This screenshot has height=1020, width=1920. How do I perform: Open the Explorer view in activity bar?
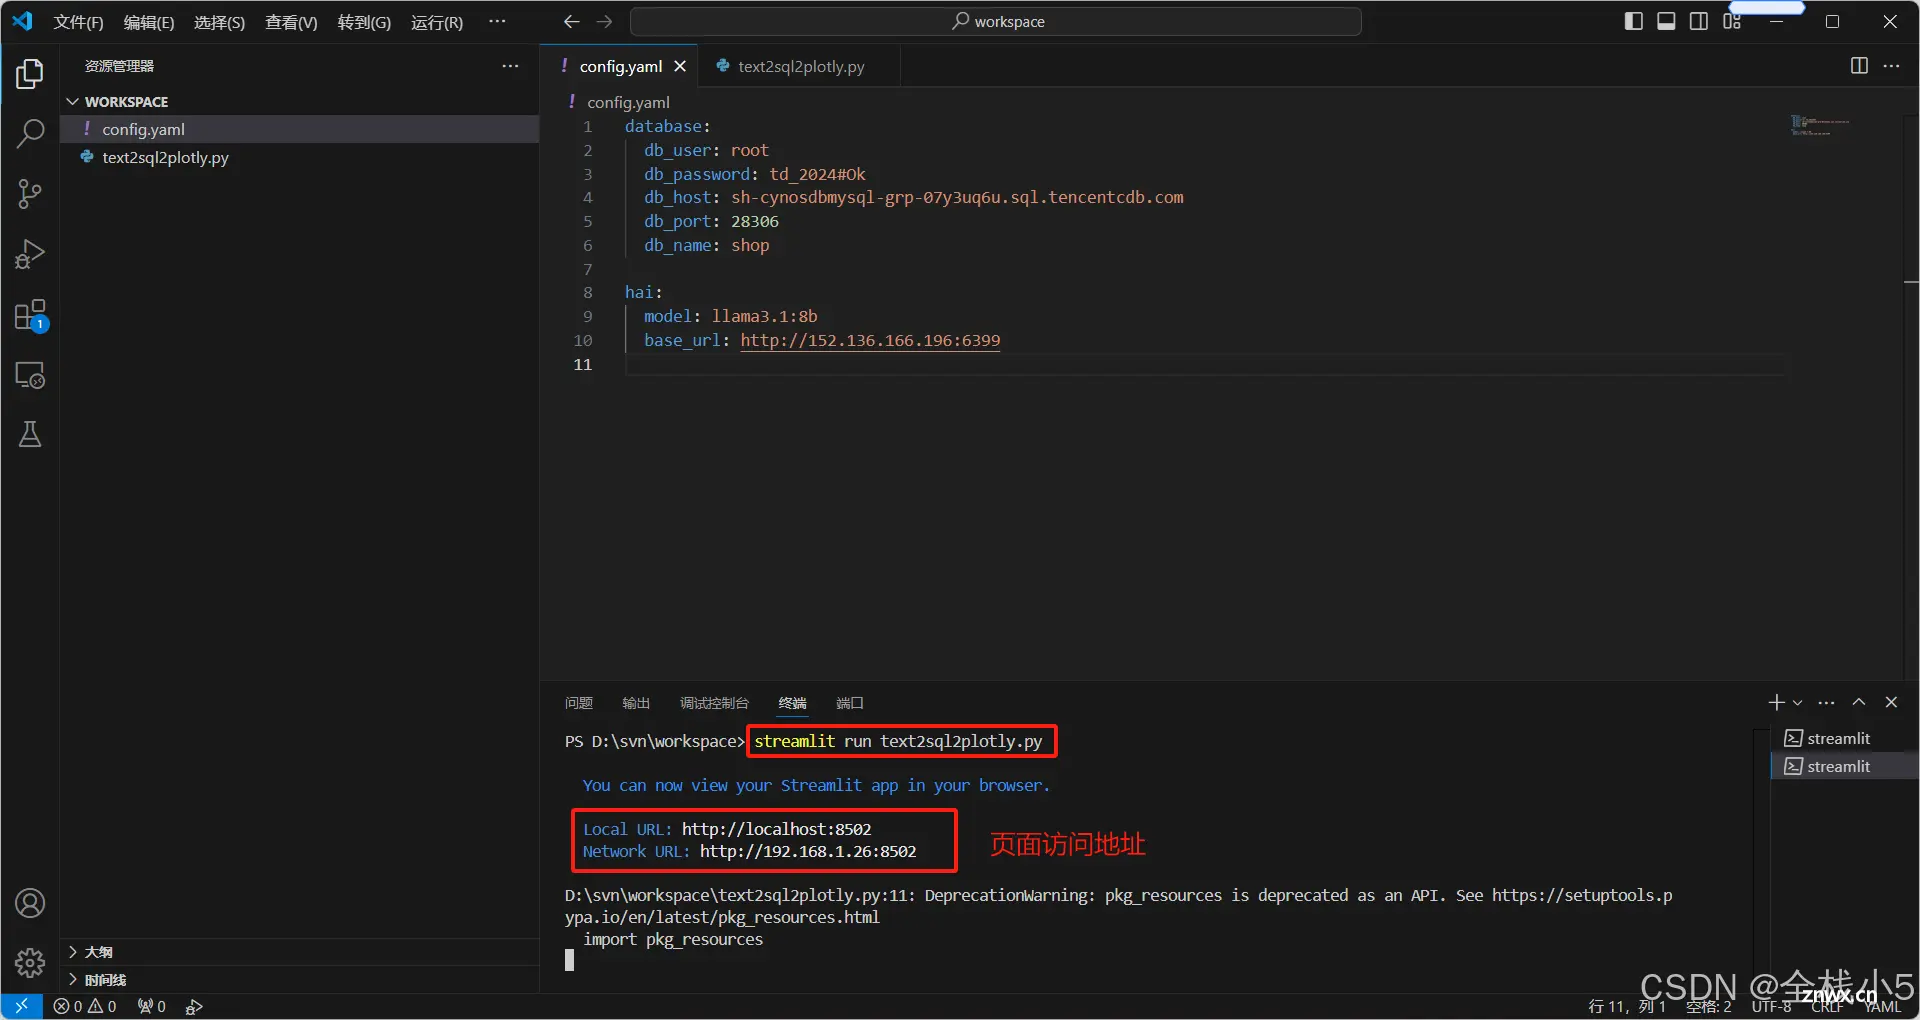[30, 74]
